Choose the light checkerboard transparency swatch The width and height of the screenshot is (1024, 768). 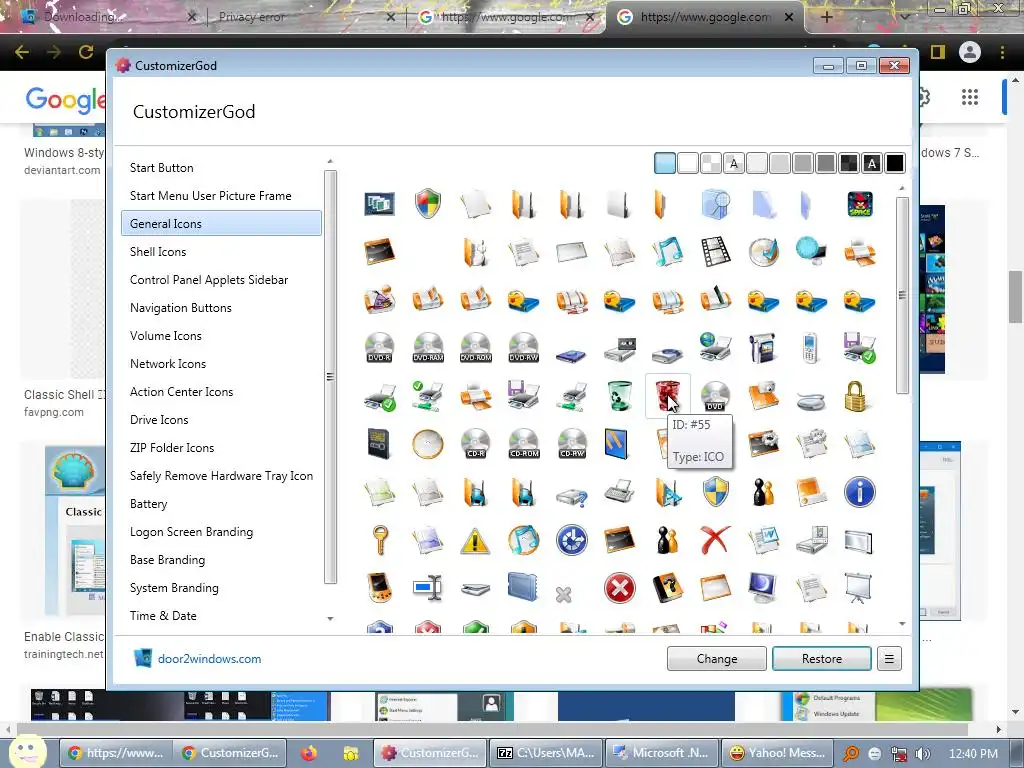(x=711, y=163)
